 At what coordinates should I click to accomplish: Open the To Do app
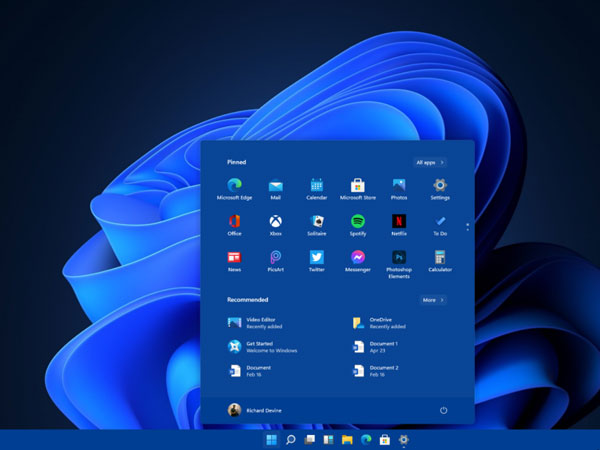[440, 225]
